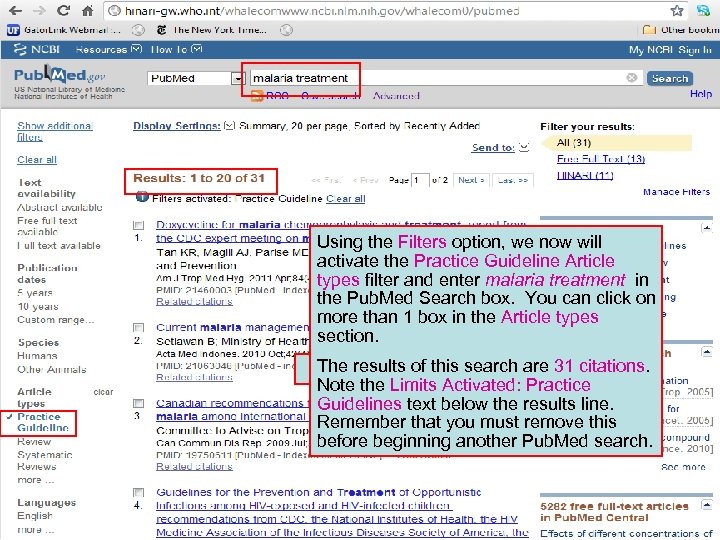Filter results by Free Full Text (13)
The width and height of the screenshot is (720, 540).
(601, 159)
